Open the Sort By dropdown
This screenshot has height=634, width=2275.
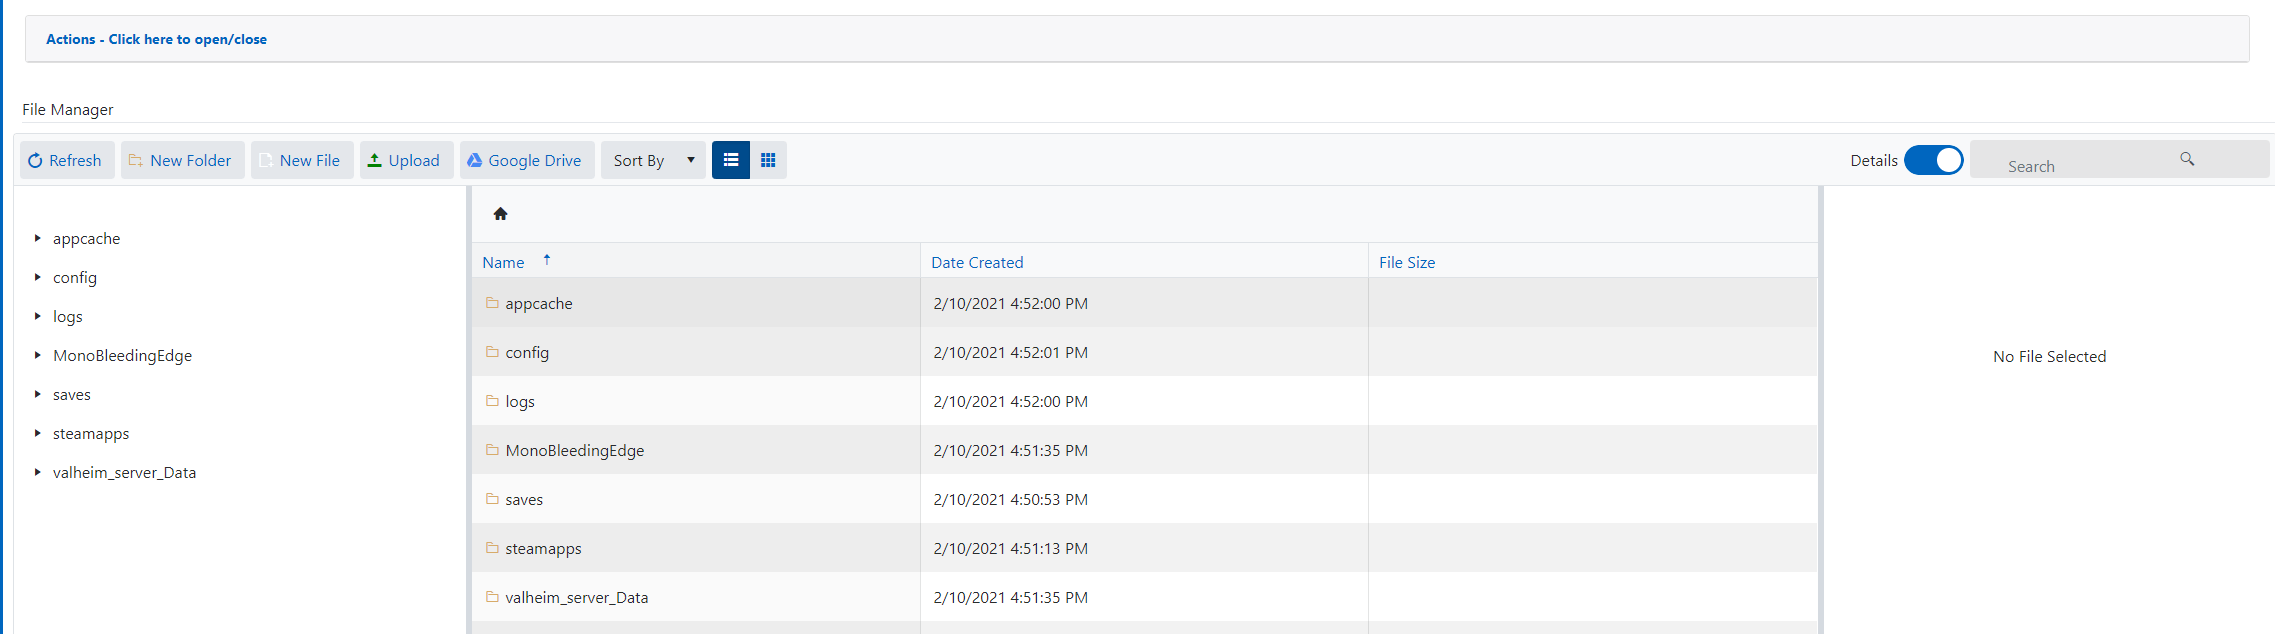coord(653,160)
